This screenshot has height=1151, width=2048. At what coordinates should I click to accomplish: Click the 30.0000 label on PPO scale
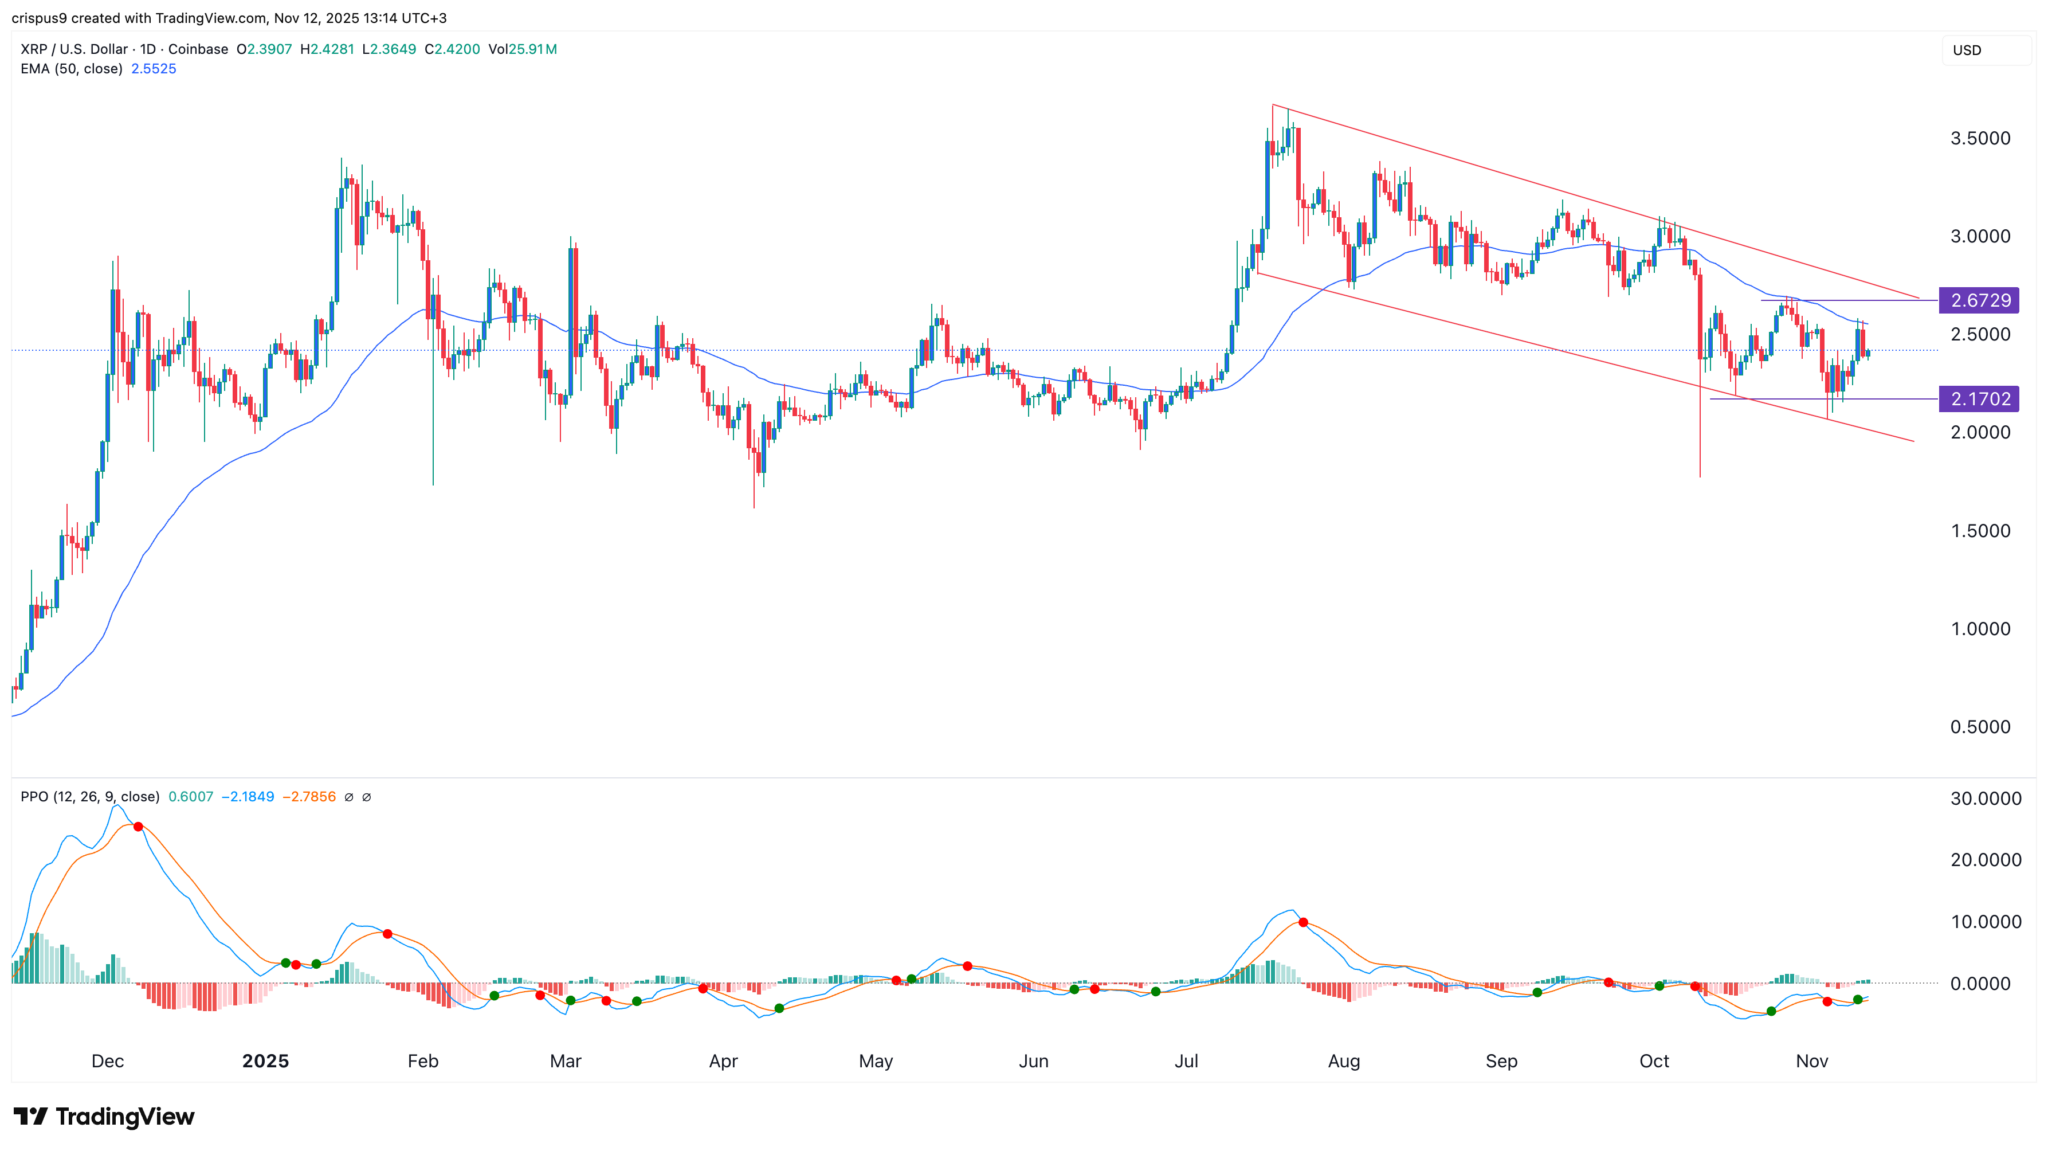click(1985, 799)
